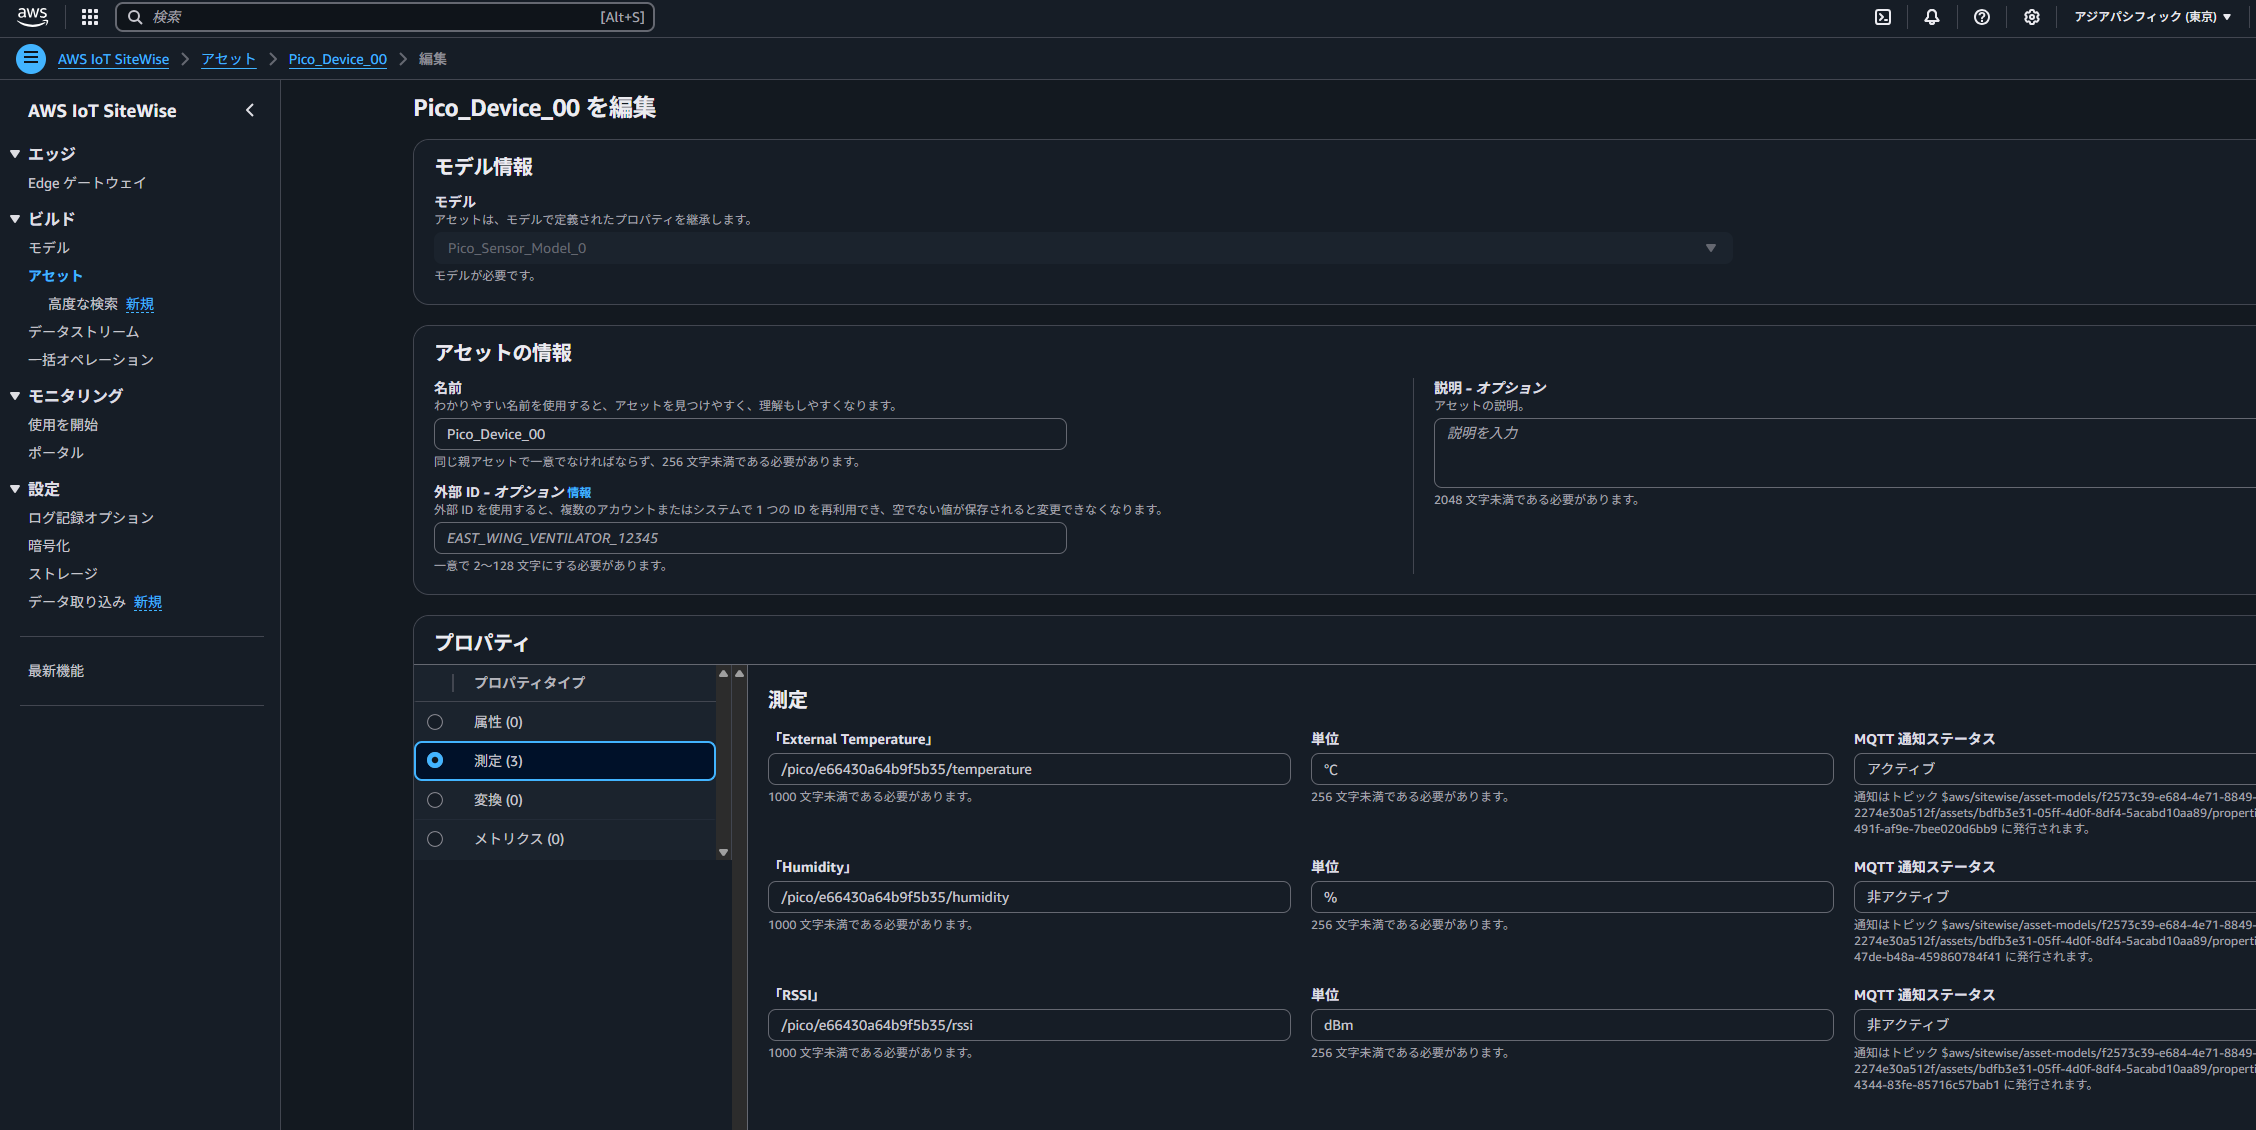Open the Pico_Sensor_Model_0 model dropdown
Screen dimensions: 2256x1130
click(1083, 248)
